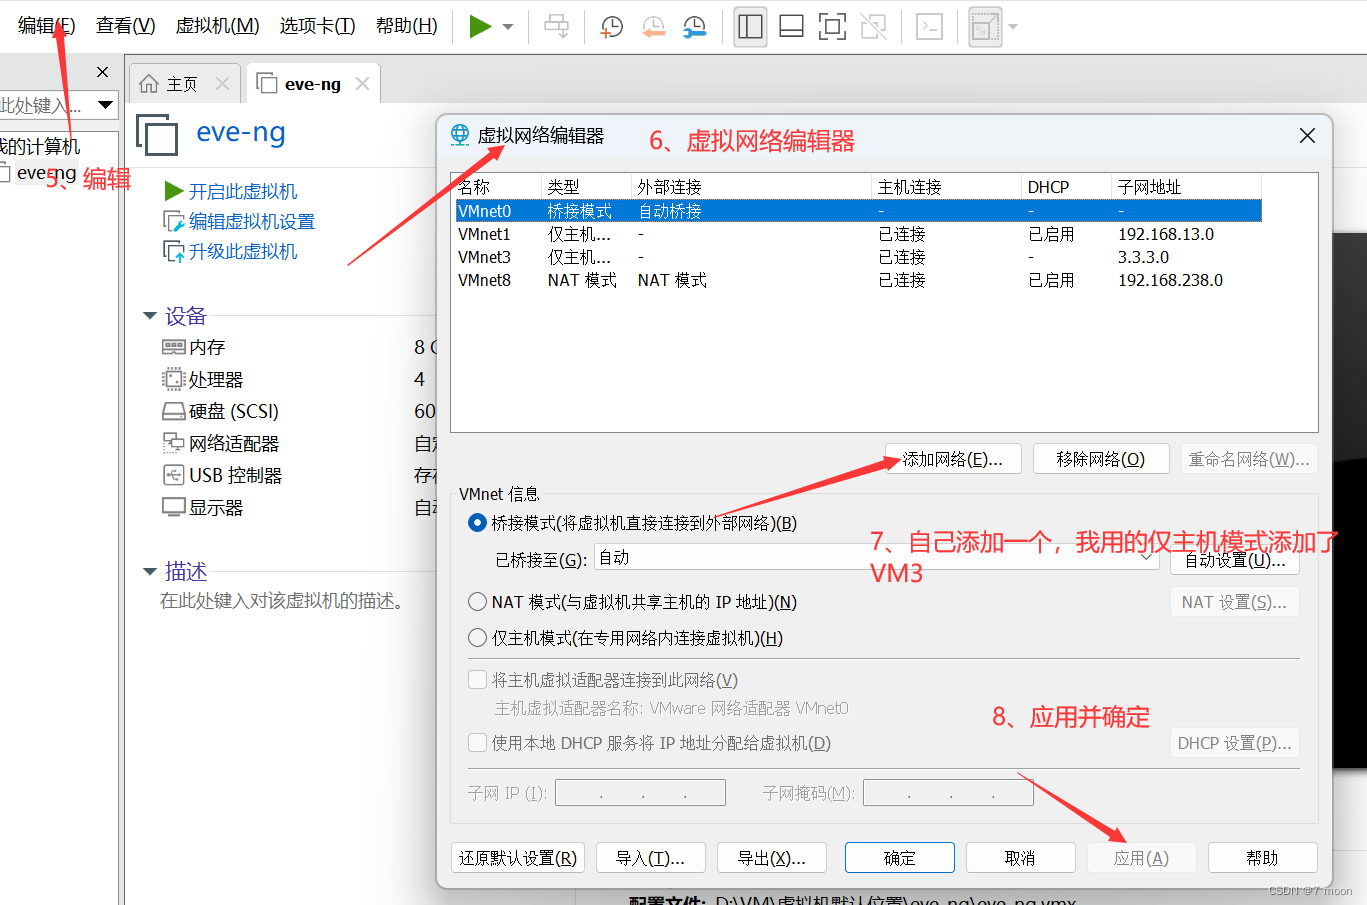Click the 移除网络(O) button
This screenshot has height=905, width=1367.
(x=1101, y=459)
